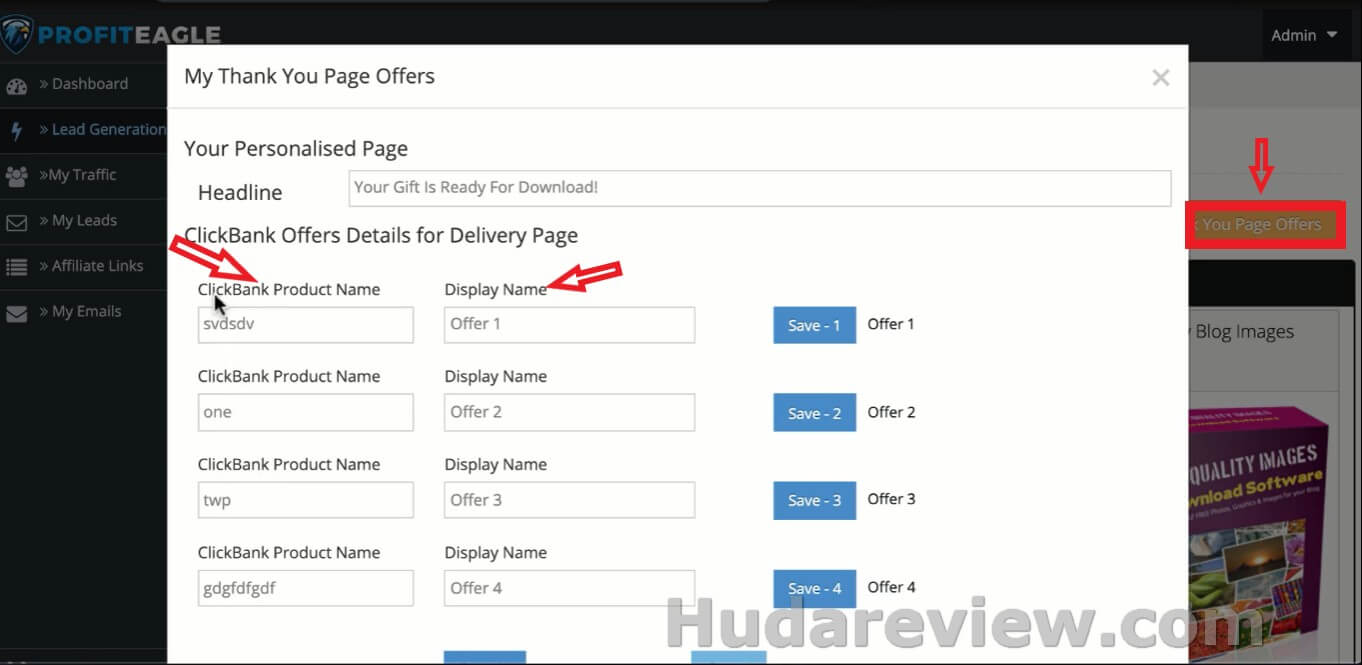Close the My Thank You Page Offers dialog
1362x665 pixels.
pos(1160,78)
